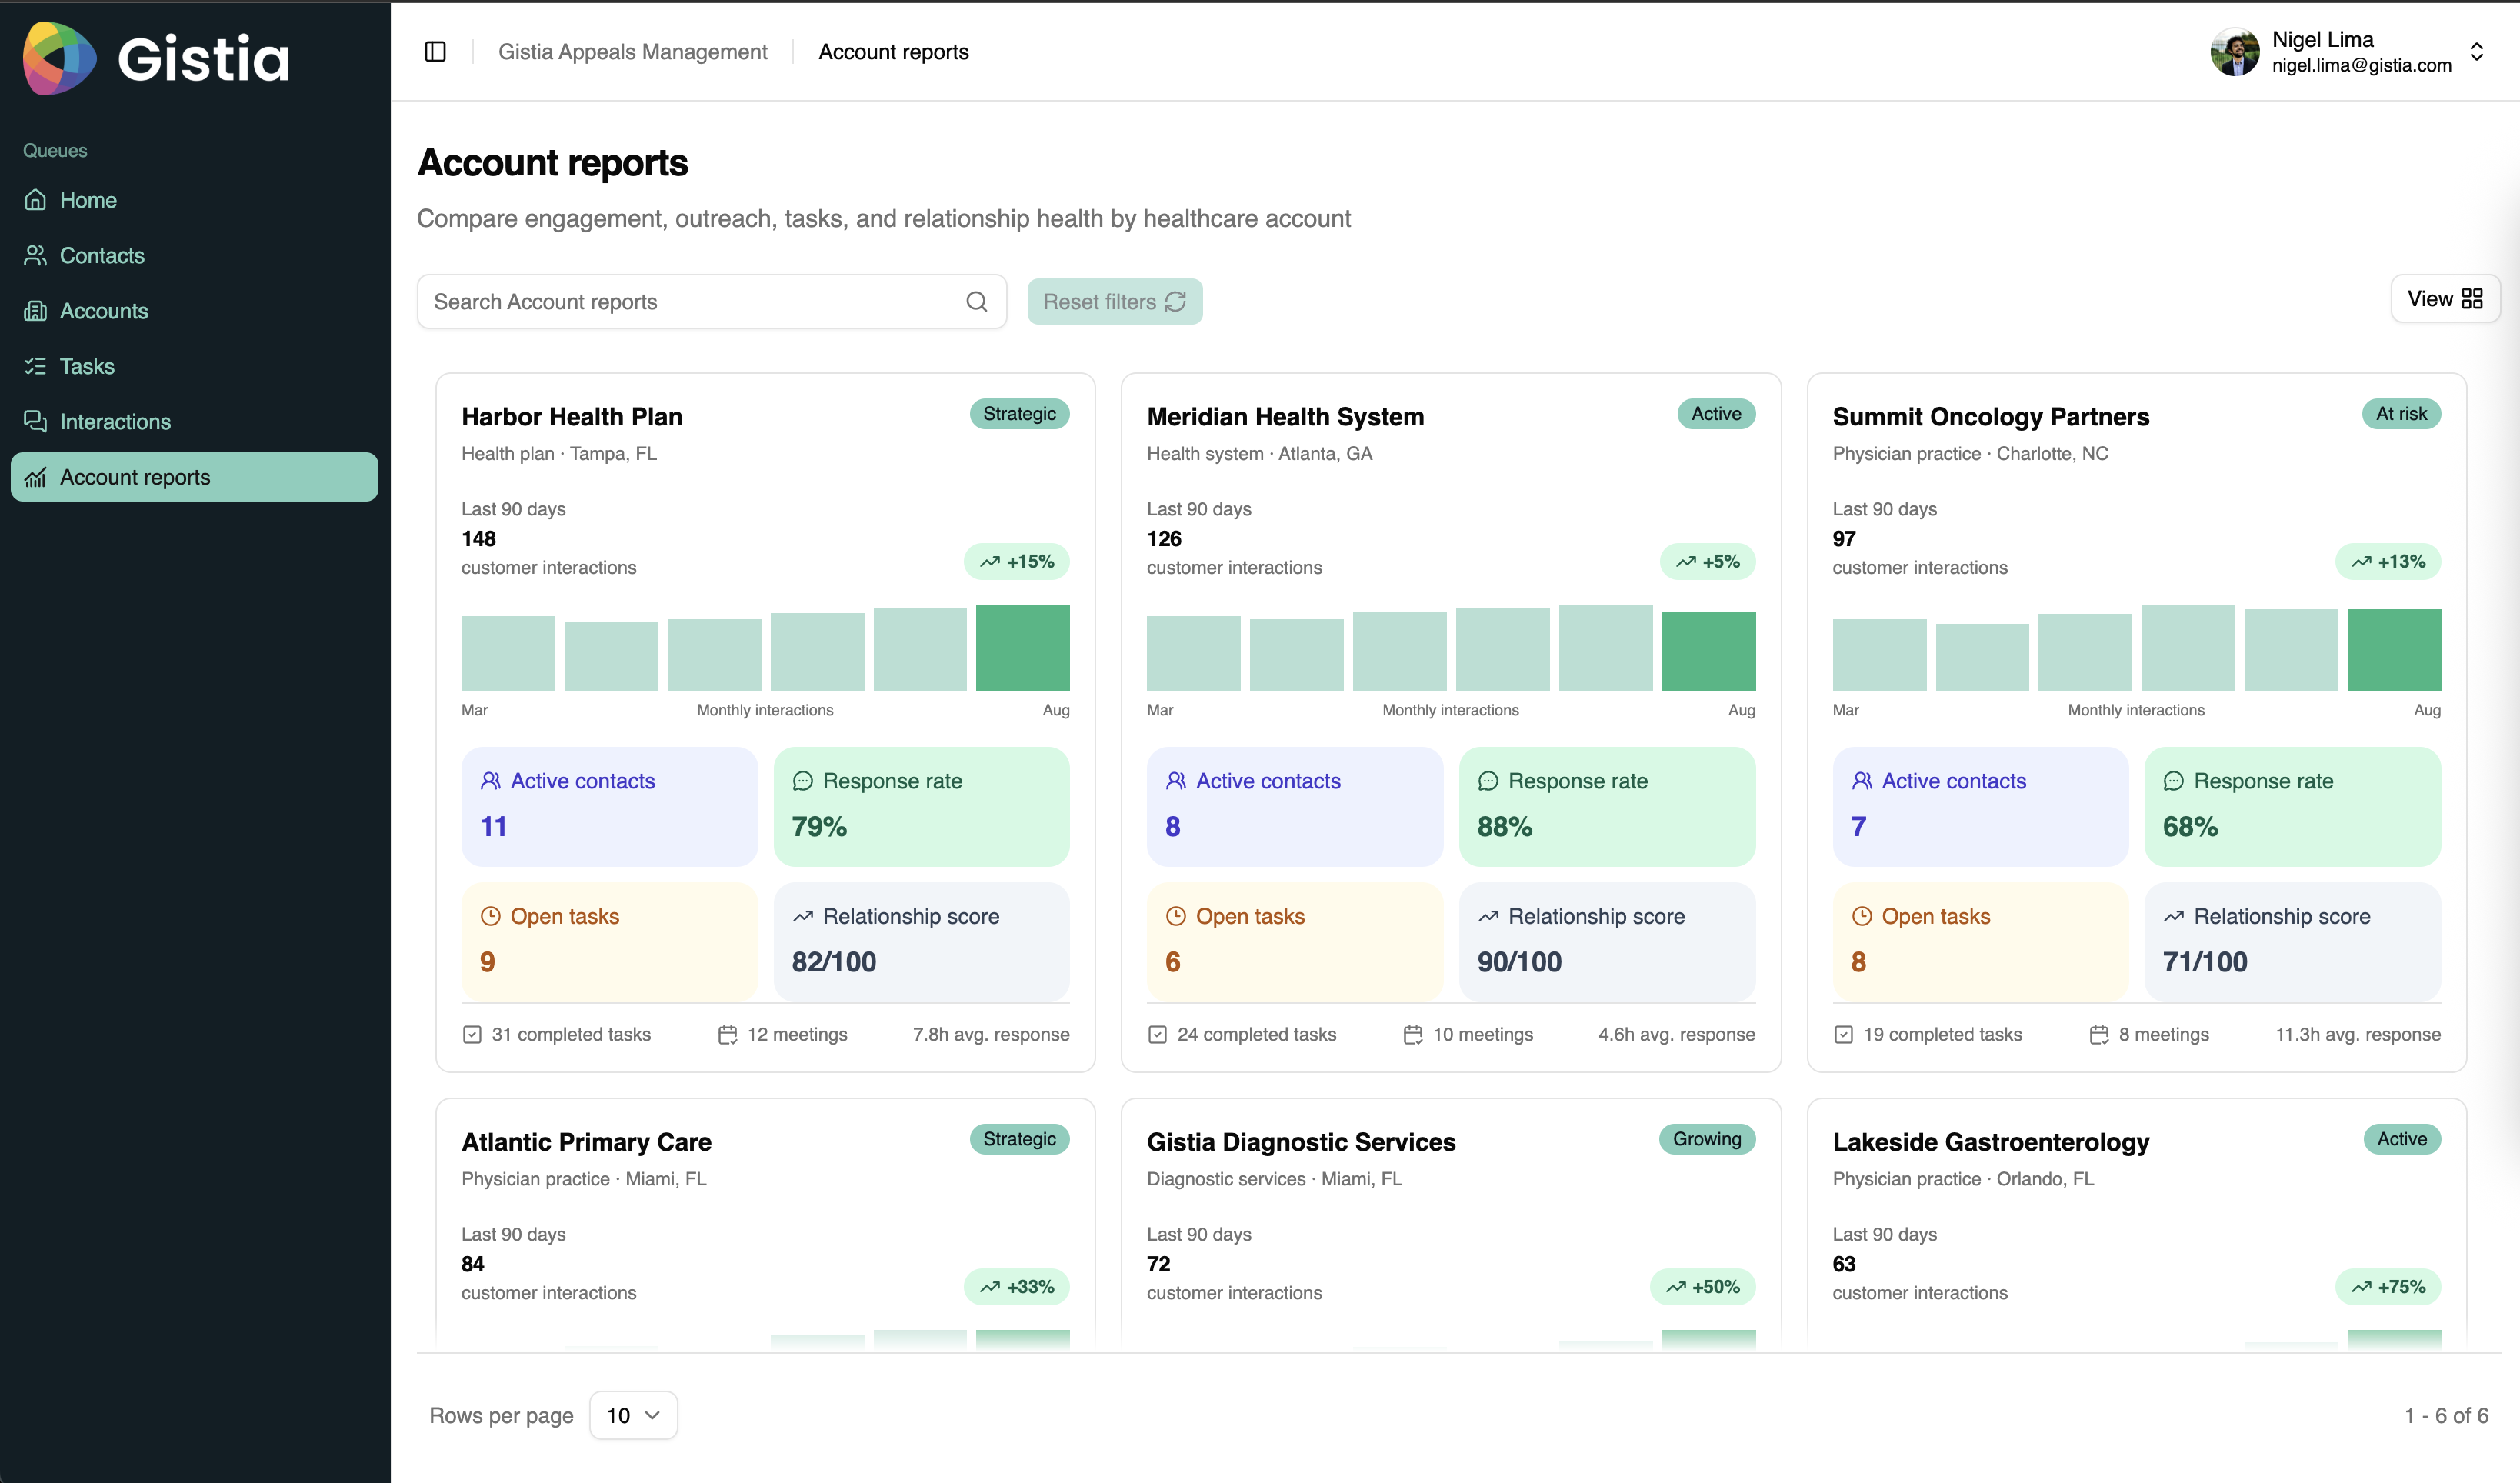Screen dimensions: 2520x1483
Task: Click the Reset filters button
Action: tap(1114, 302)
